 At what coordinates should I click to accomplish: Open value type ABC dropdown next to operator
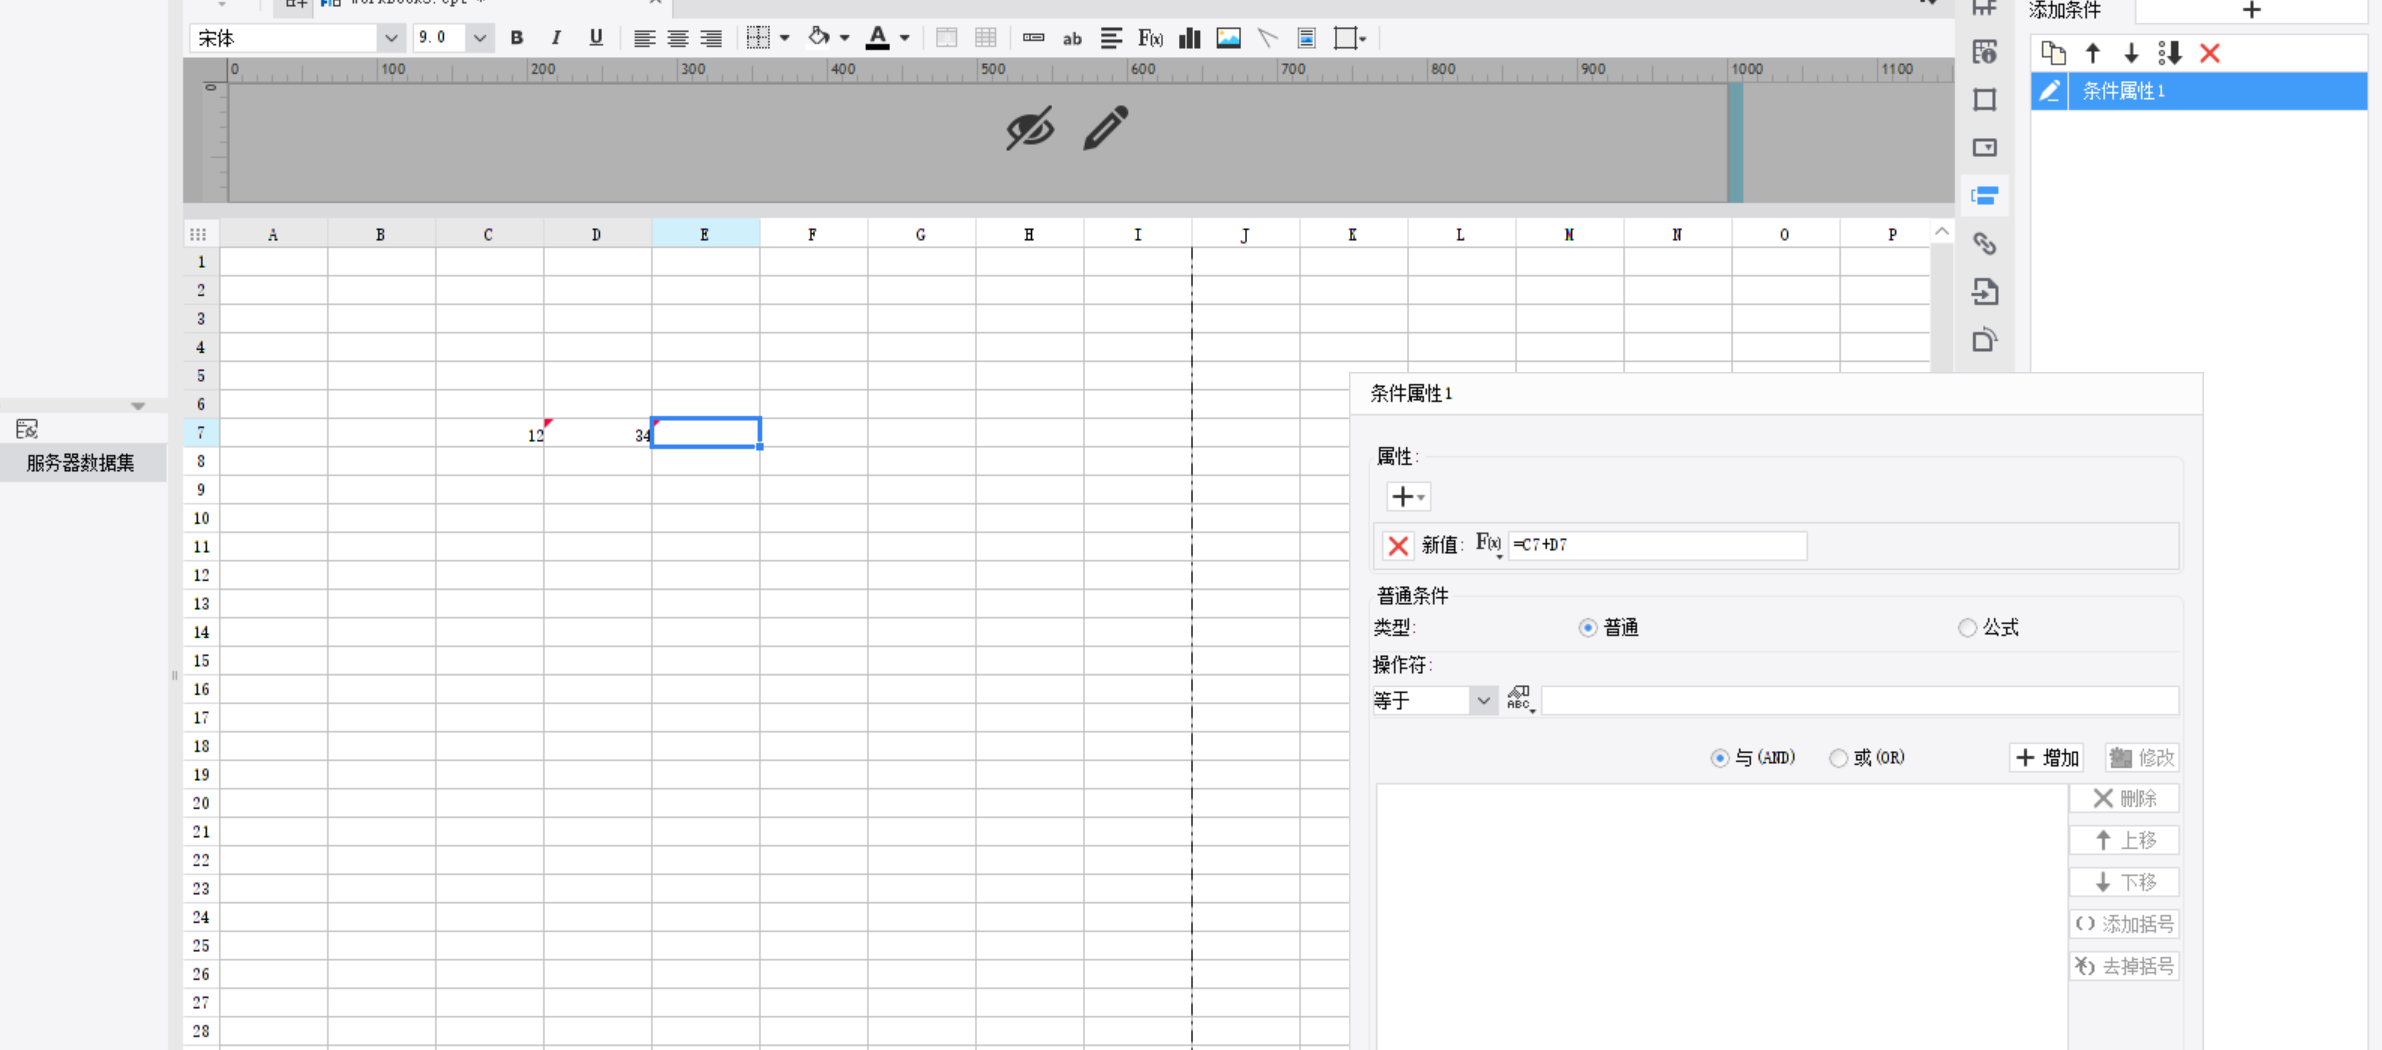(1520, 699)
